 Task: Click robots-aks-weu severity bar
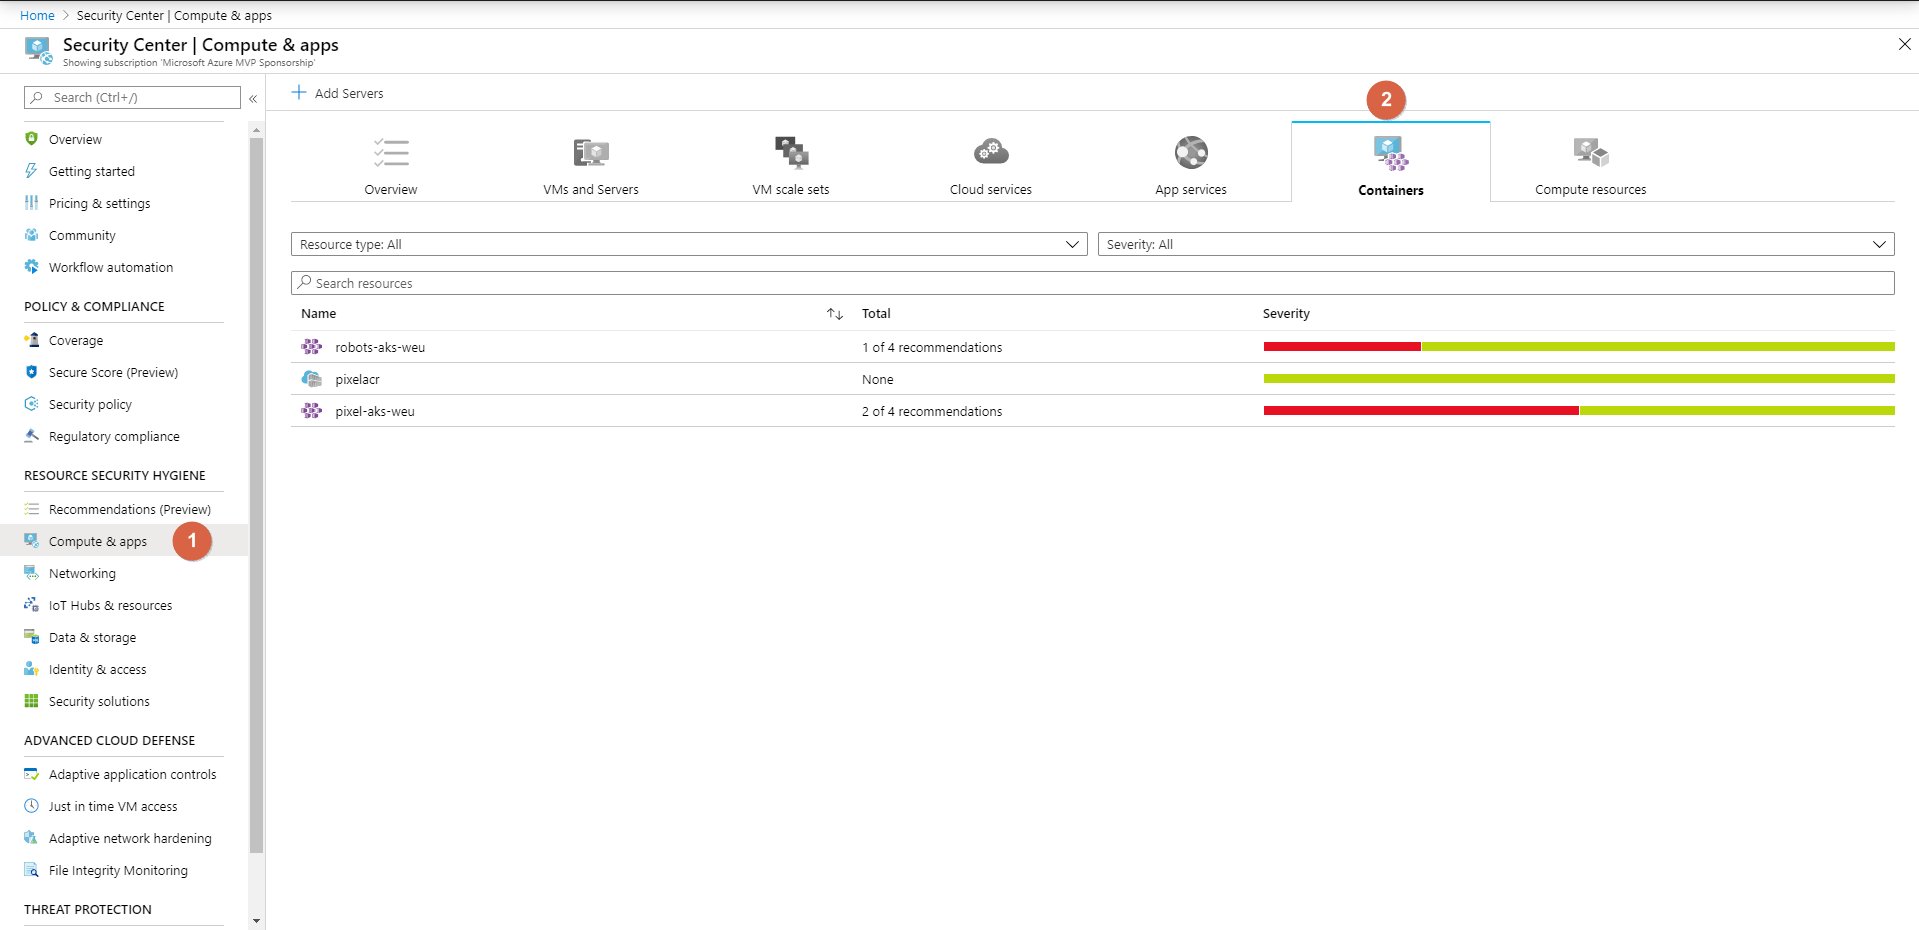coord(1579,347)
